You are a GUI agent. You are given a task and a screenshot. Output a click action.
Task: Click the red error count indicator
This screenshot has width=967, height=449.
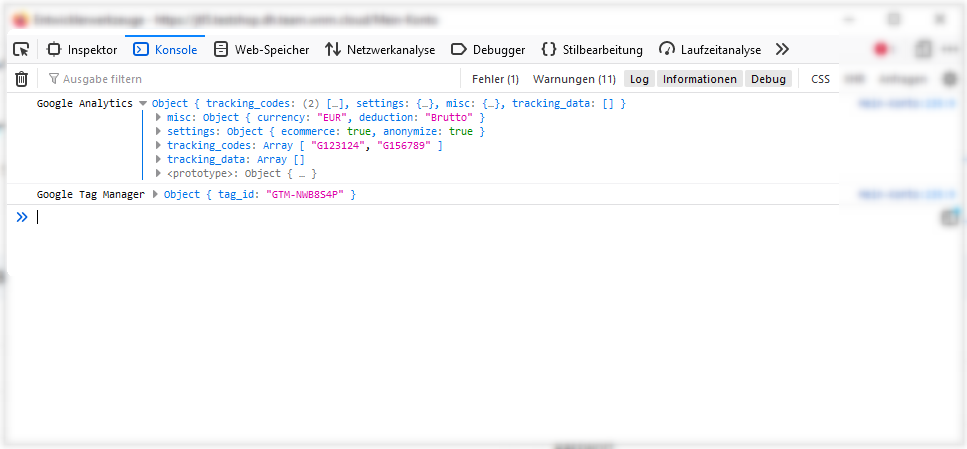(x=881, y=49)
